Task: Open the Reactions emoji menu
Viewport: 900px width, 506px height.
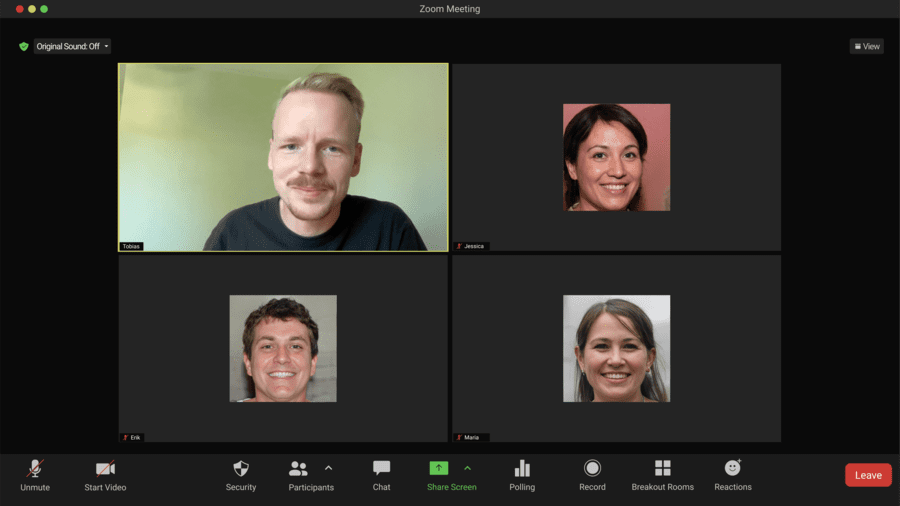Action: tap(732, 469)
